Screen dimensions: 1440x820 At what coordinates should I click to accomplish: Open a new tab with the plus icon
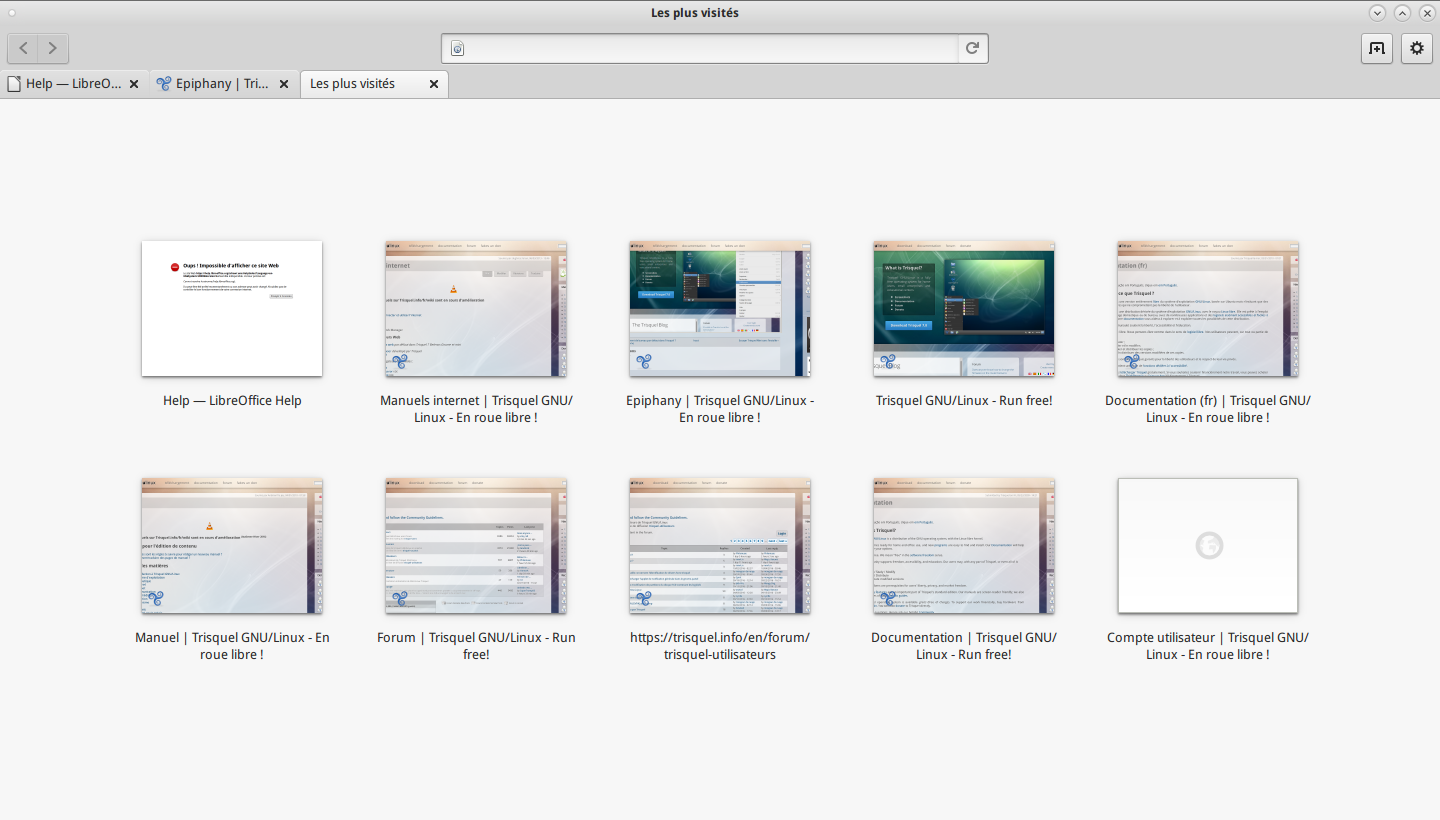tap(1377, 48)
